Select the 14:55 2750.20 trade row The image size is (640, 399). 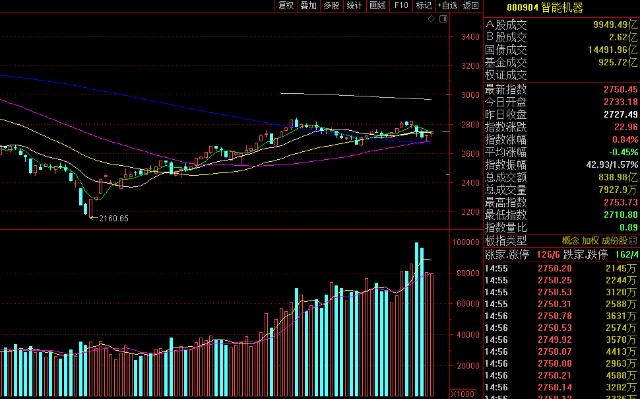coord(561,268)
